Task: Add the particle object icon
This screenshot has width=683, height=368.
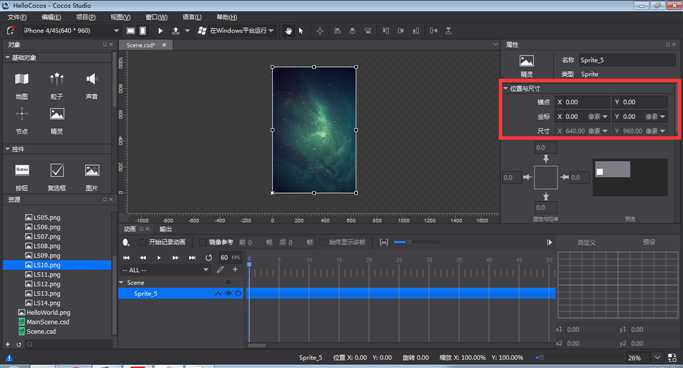Action: (57, 79)
